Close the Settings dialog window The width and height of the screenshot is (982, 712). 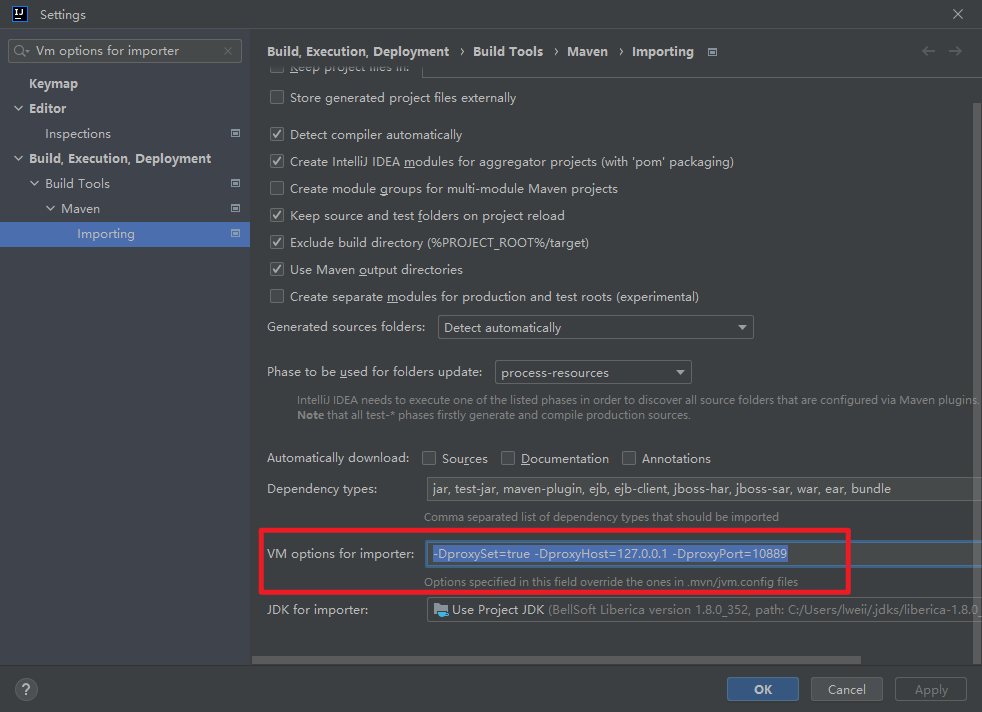958,14
